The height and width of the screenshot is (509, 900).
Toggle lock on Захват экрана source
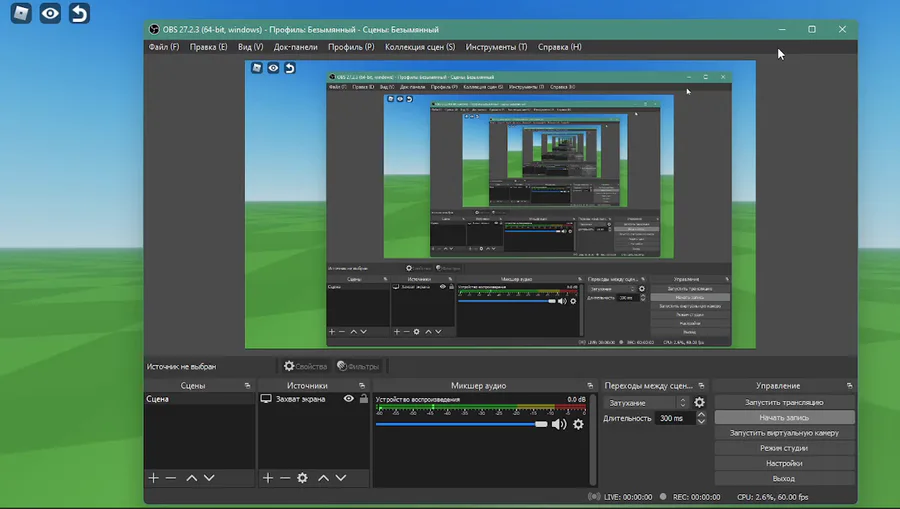(x=363, y=398)
